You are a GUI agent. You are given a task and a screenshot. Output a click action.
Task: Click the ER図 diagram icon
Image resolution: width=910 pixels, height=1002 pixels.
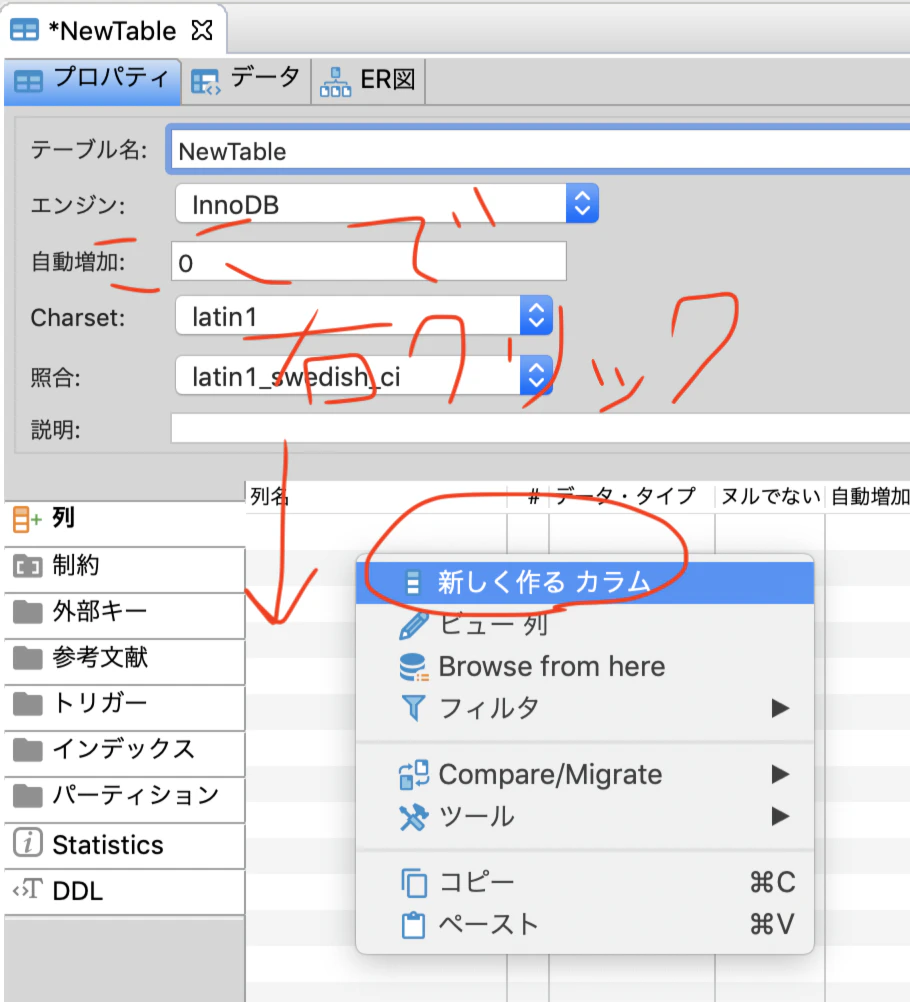[x=335, y=82]
